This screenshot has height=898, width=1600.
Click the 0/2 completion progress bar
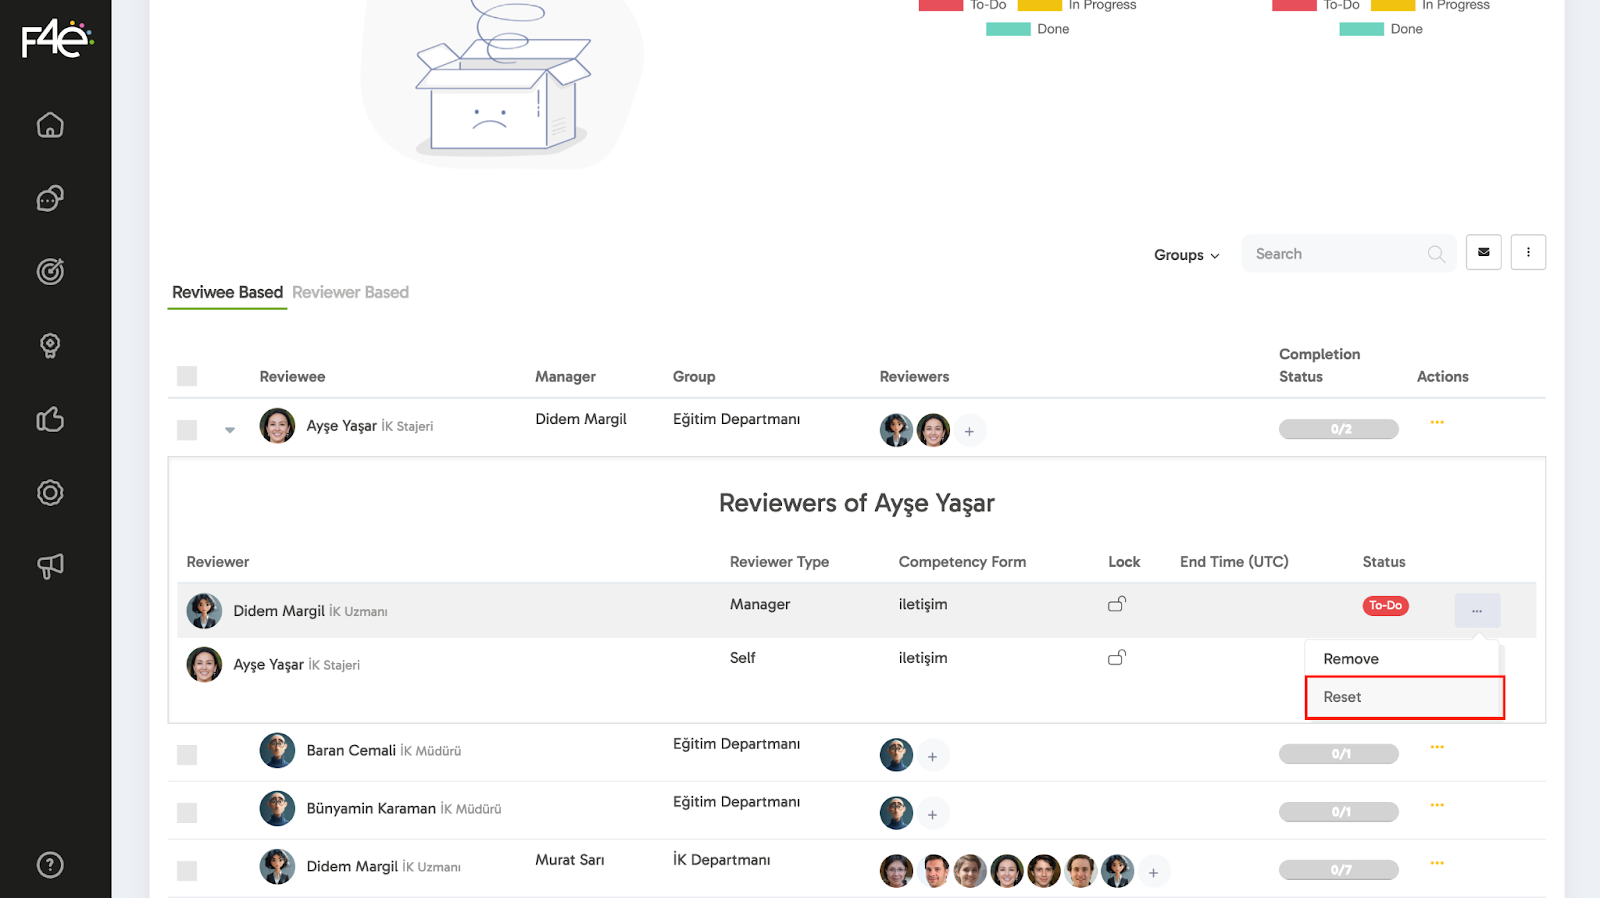(x=1338, y=429)
